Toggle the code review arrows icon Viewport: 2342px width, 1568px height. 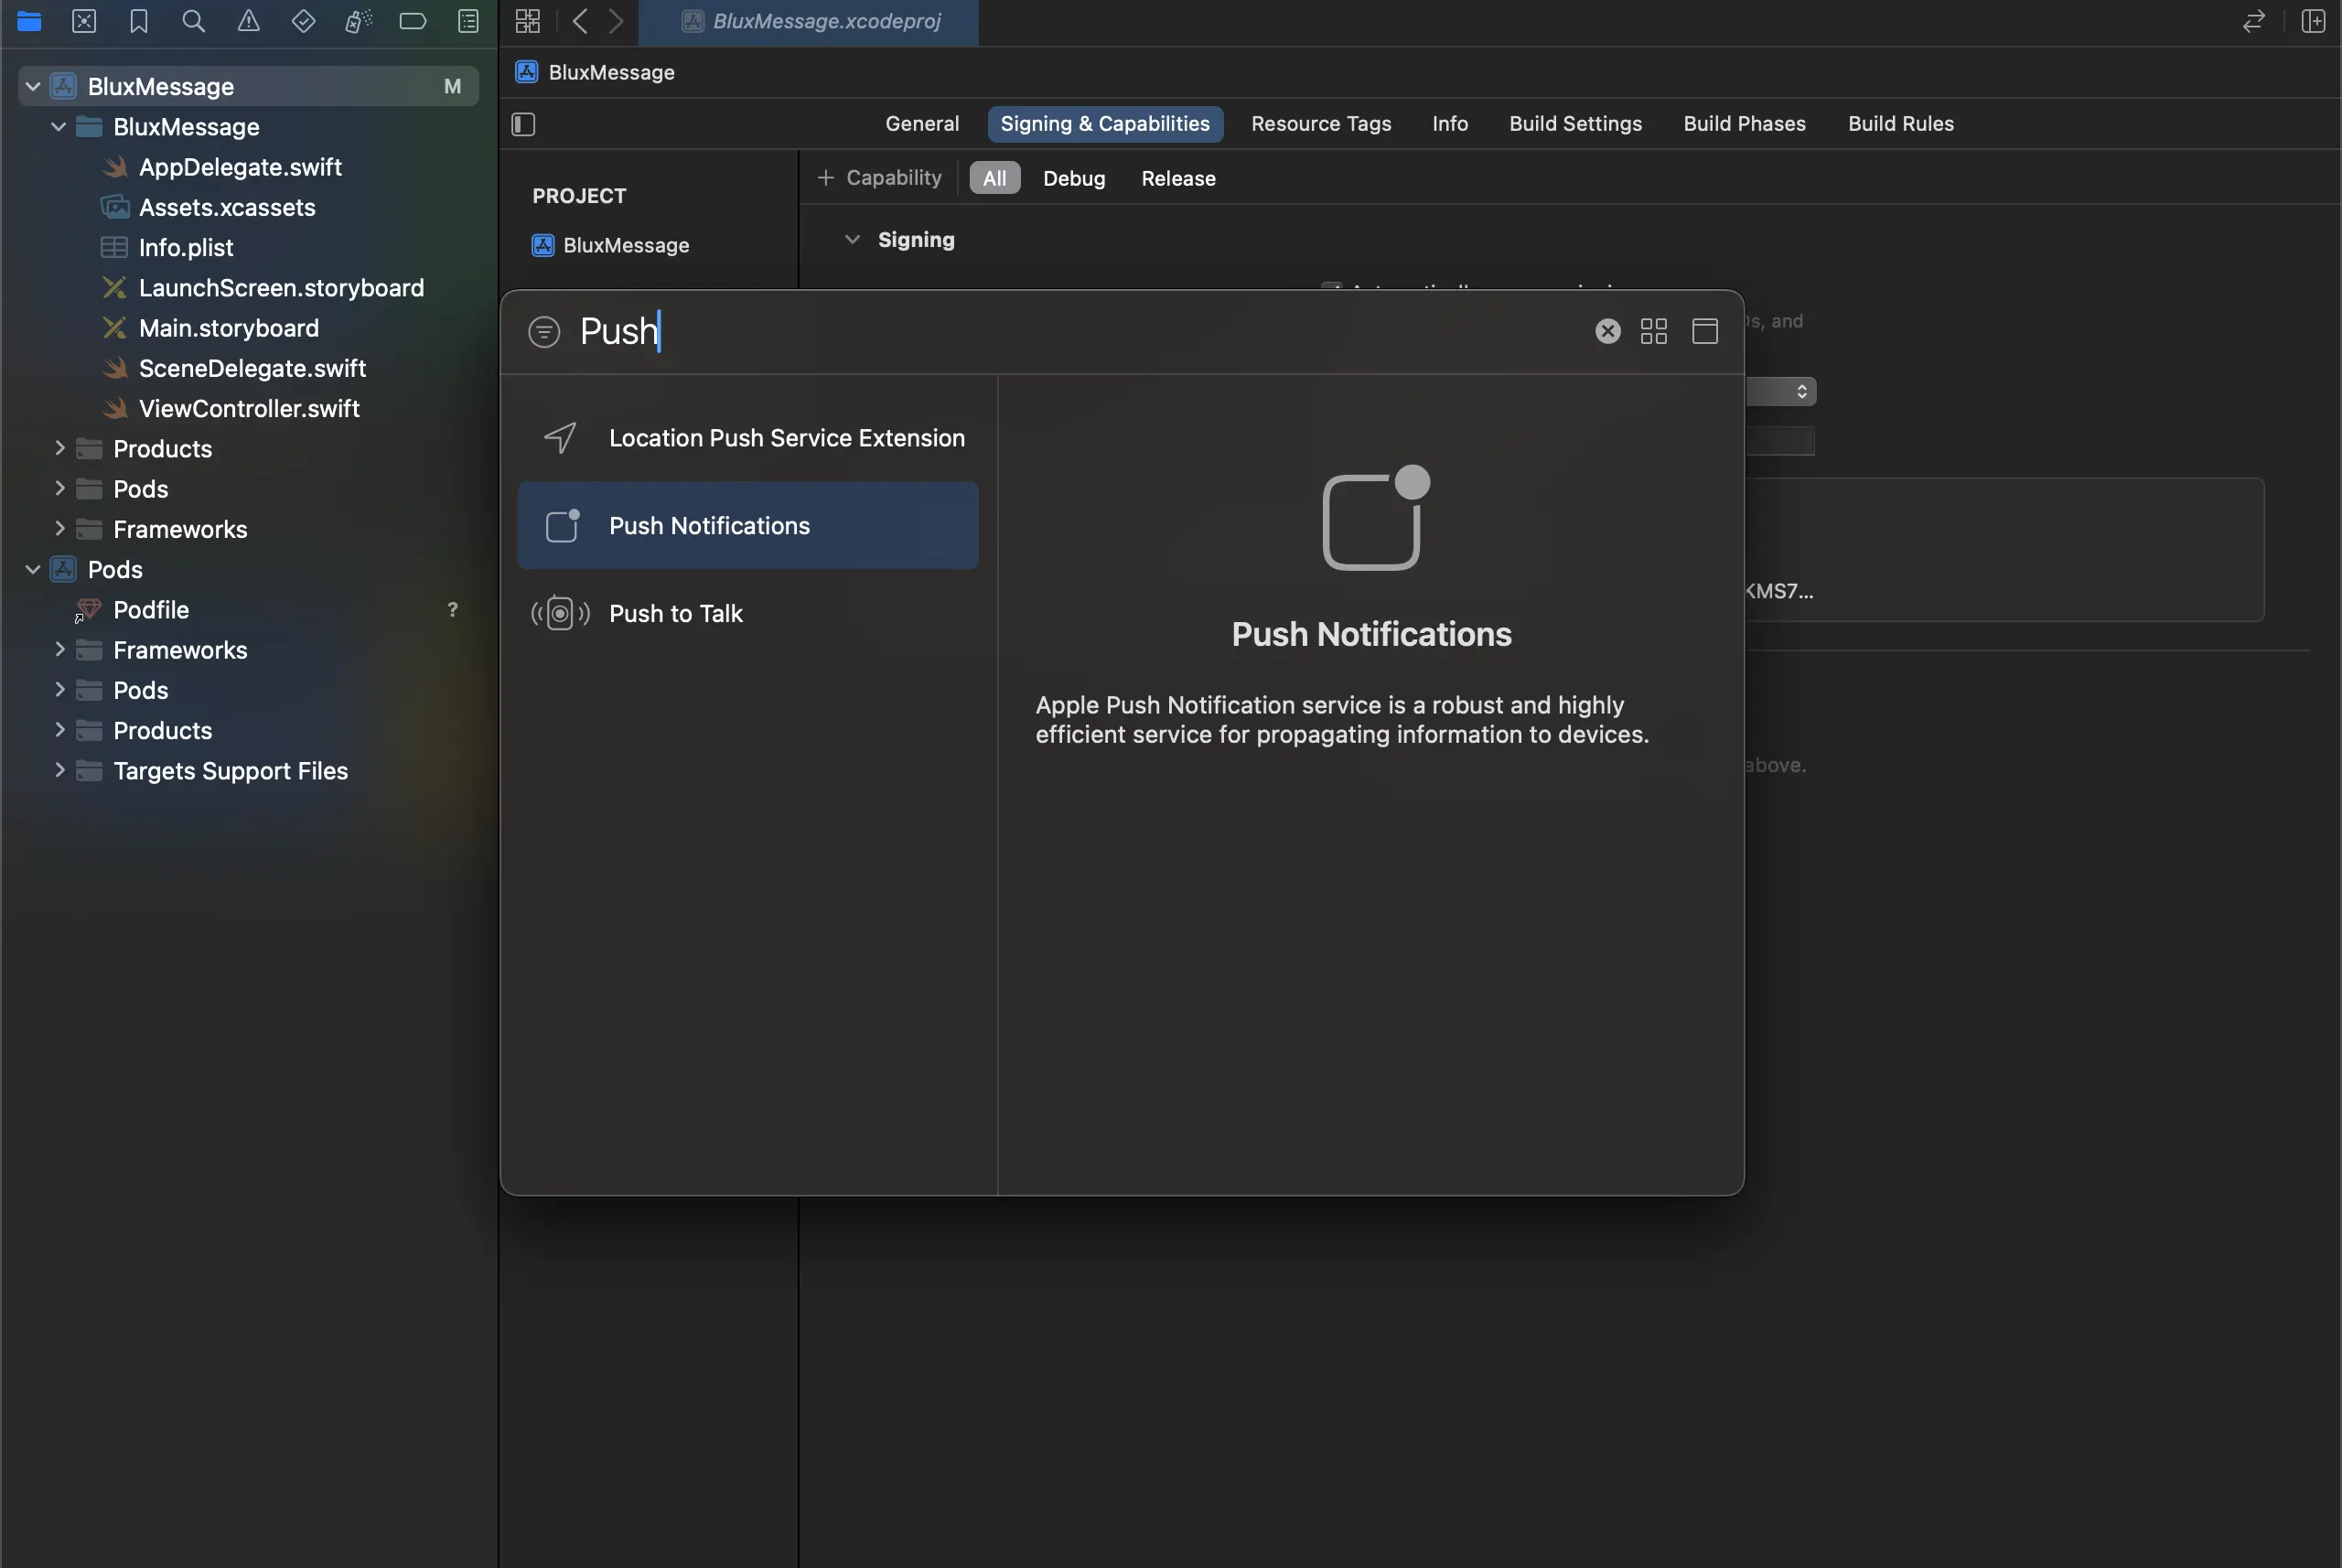2254,21
